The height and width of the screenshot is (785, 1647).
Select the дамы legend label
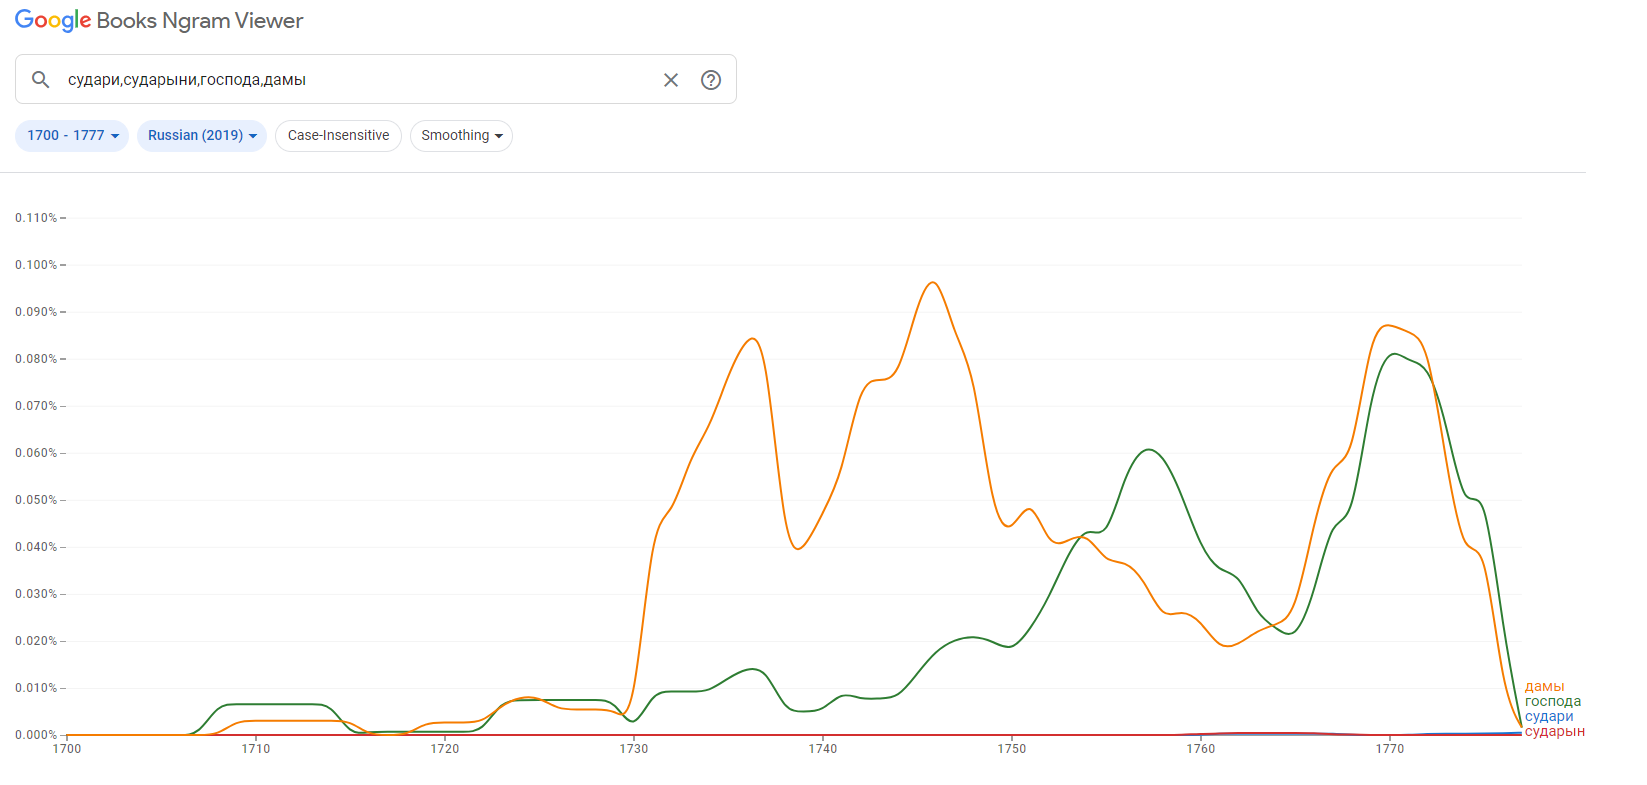click(1544, 687)
